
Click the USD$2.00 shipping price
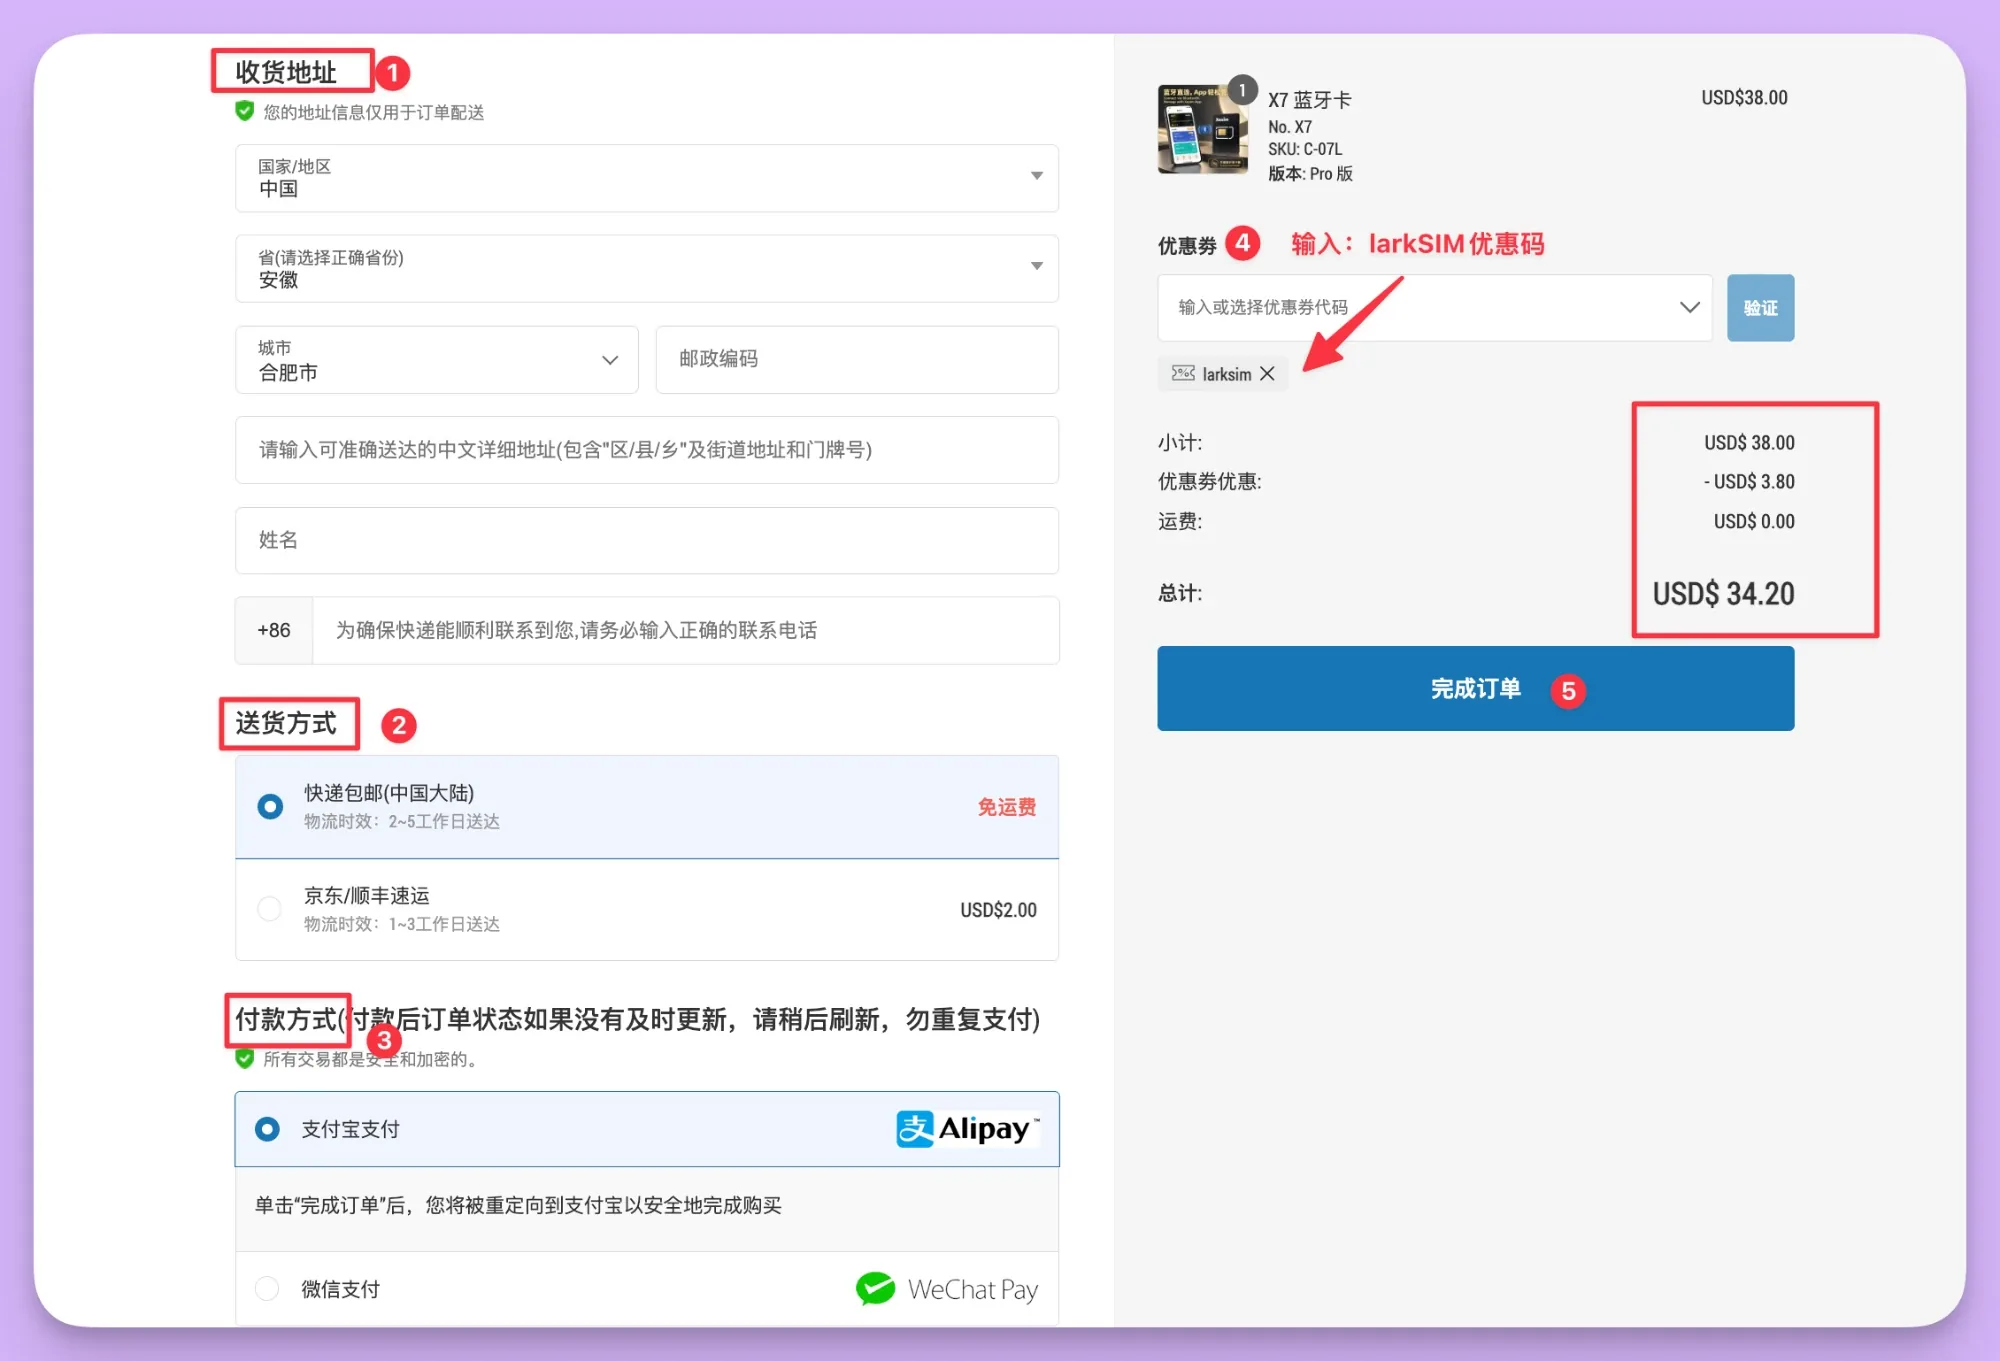point(998,910)
